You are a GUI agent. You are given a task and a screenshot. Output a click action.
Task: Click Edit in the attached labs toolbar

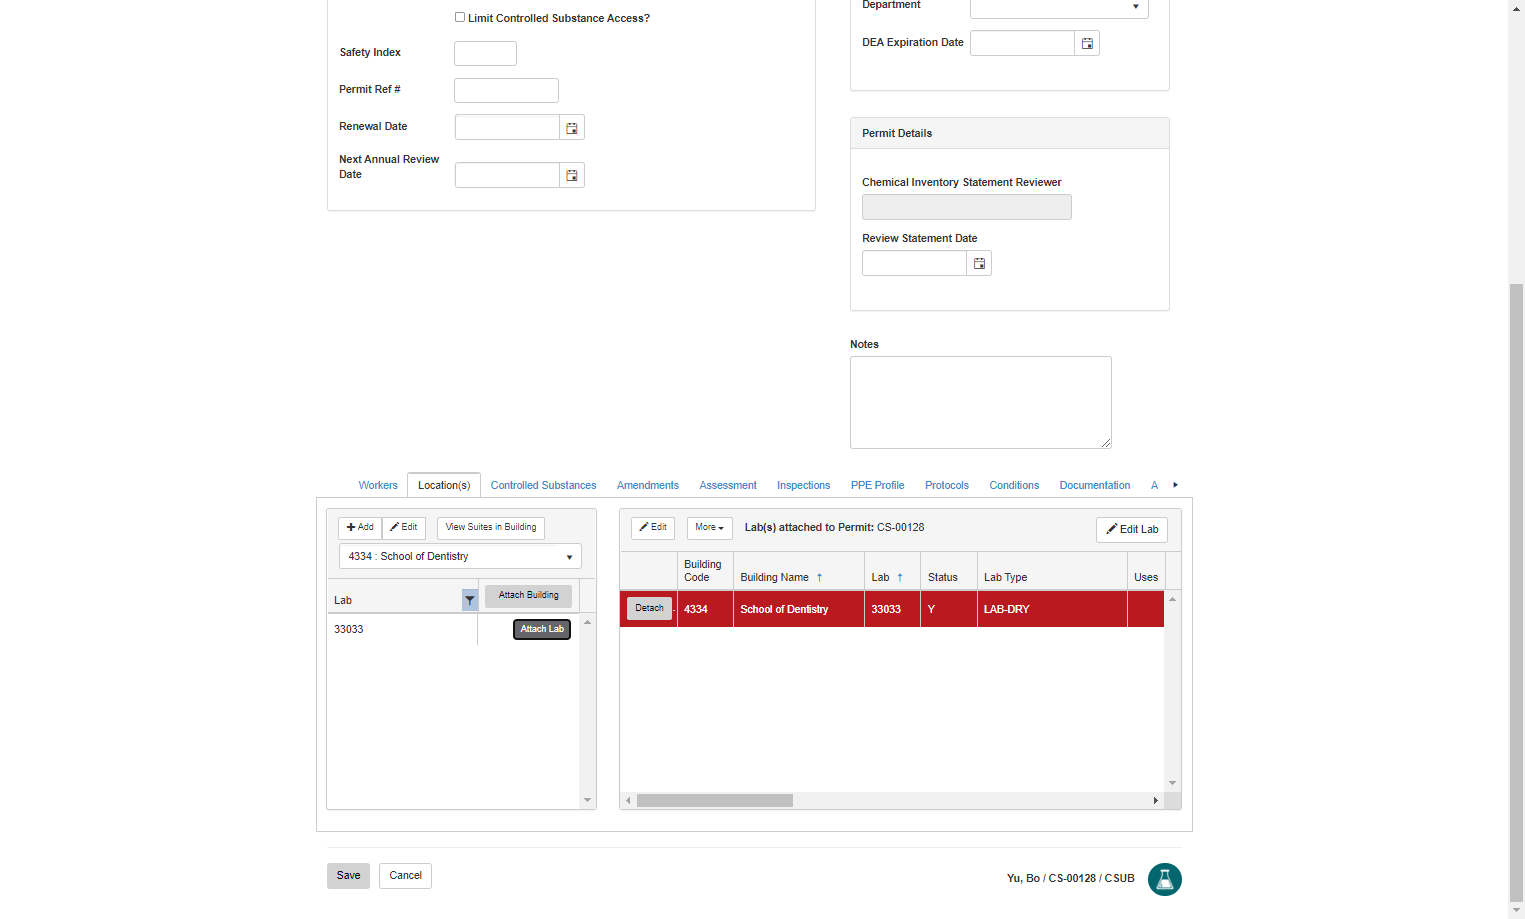[x=653, y=528]
